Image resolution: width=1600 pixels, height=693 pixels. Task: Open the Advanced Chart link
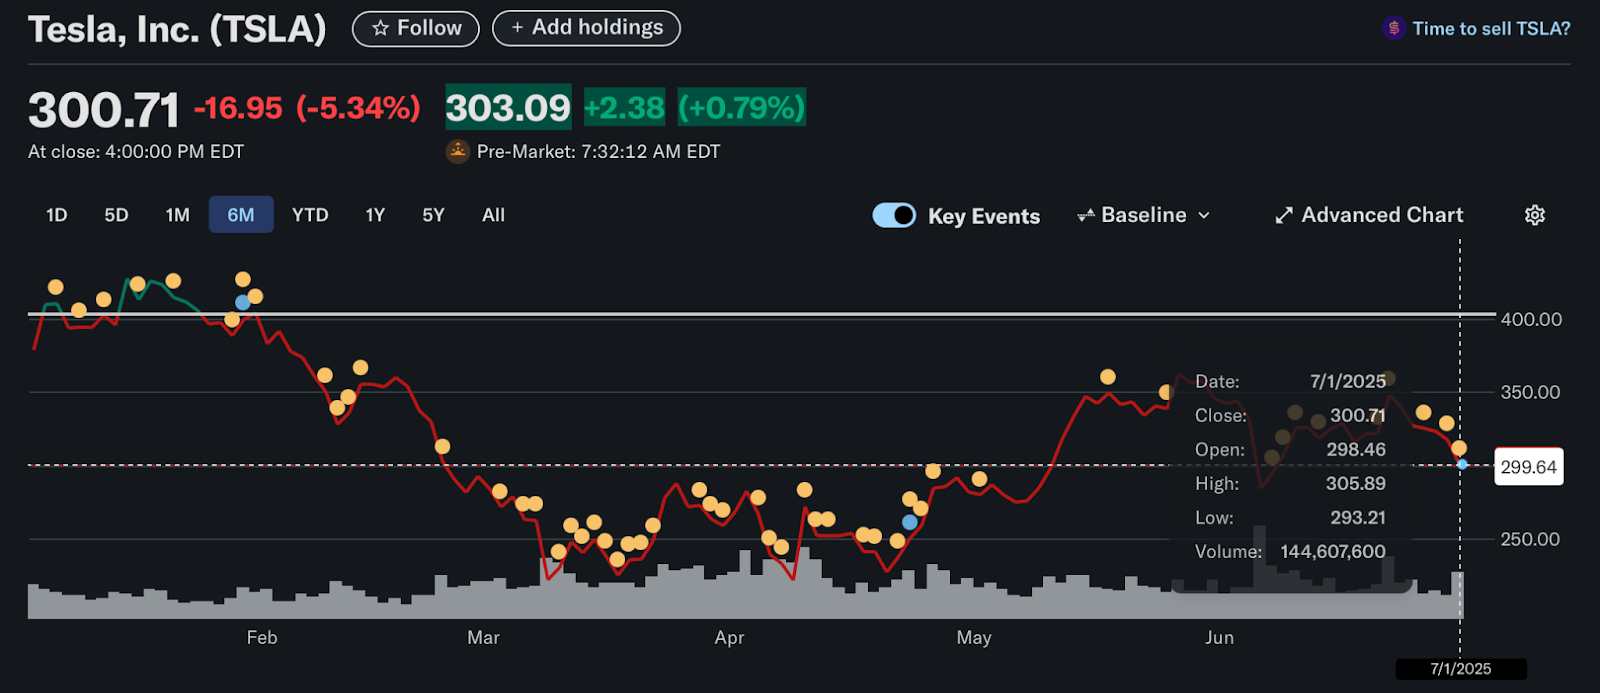pos(1369,215)
